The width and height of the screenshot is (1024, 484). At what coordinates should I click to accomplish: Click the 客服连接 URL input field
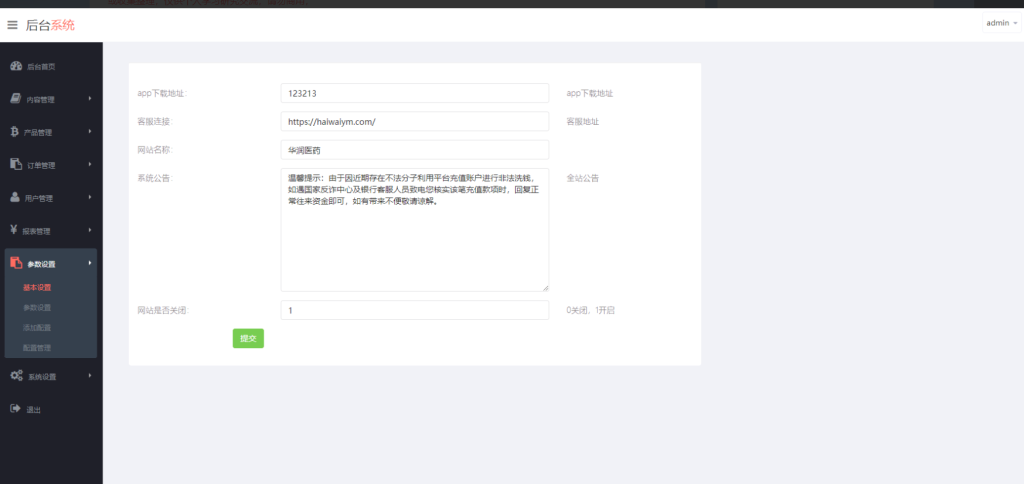pyautogui.click(x=415, y=121)
